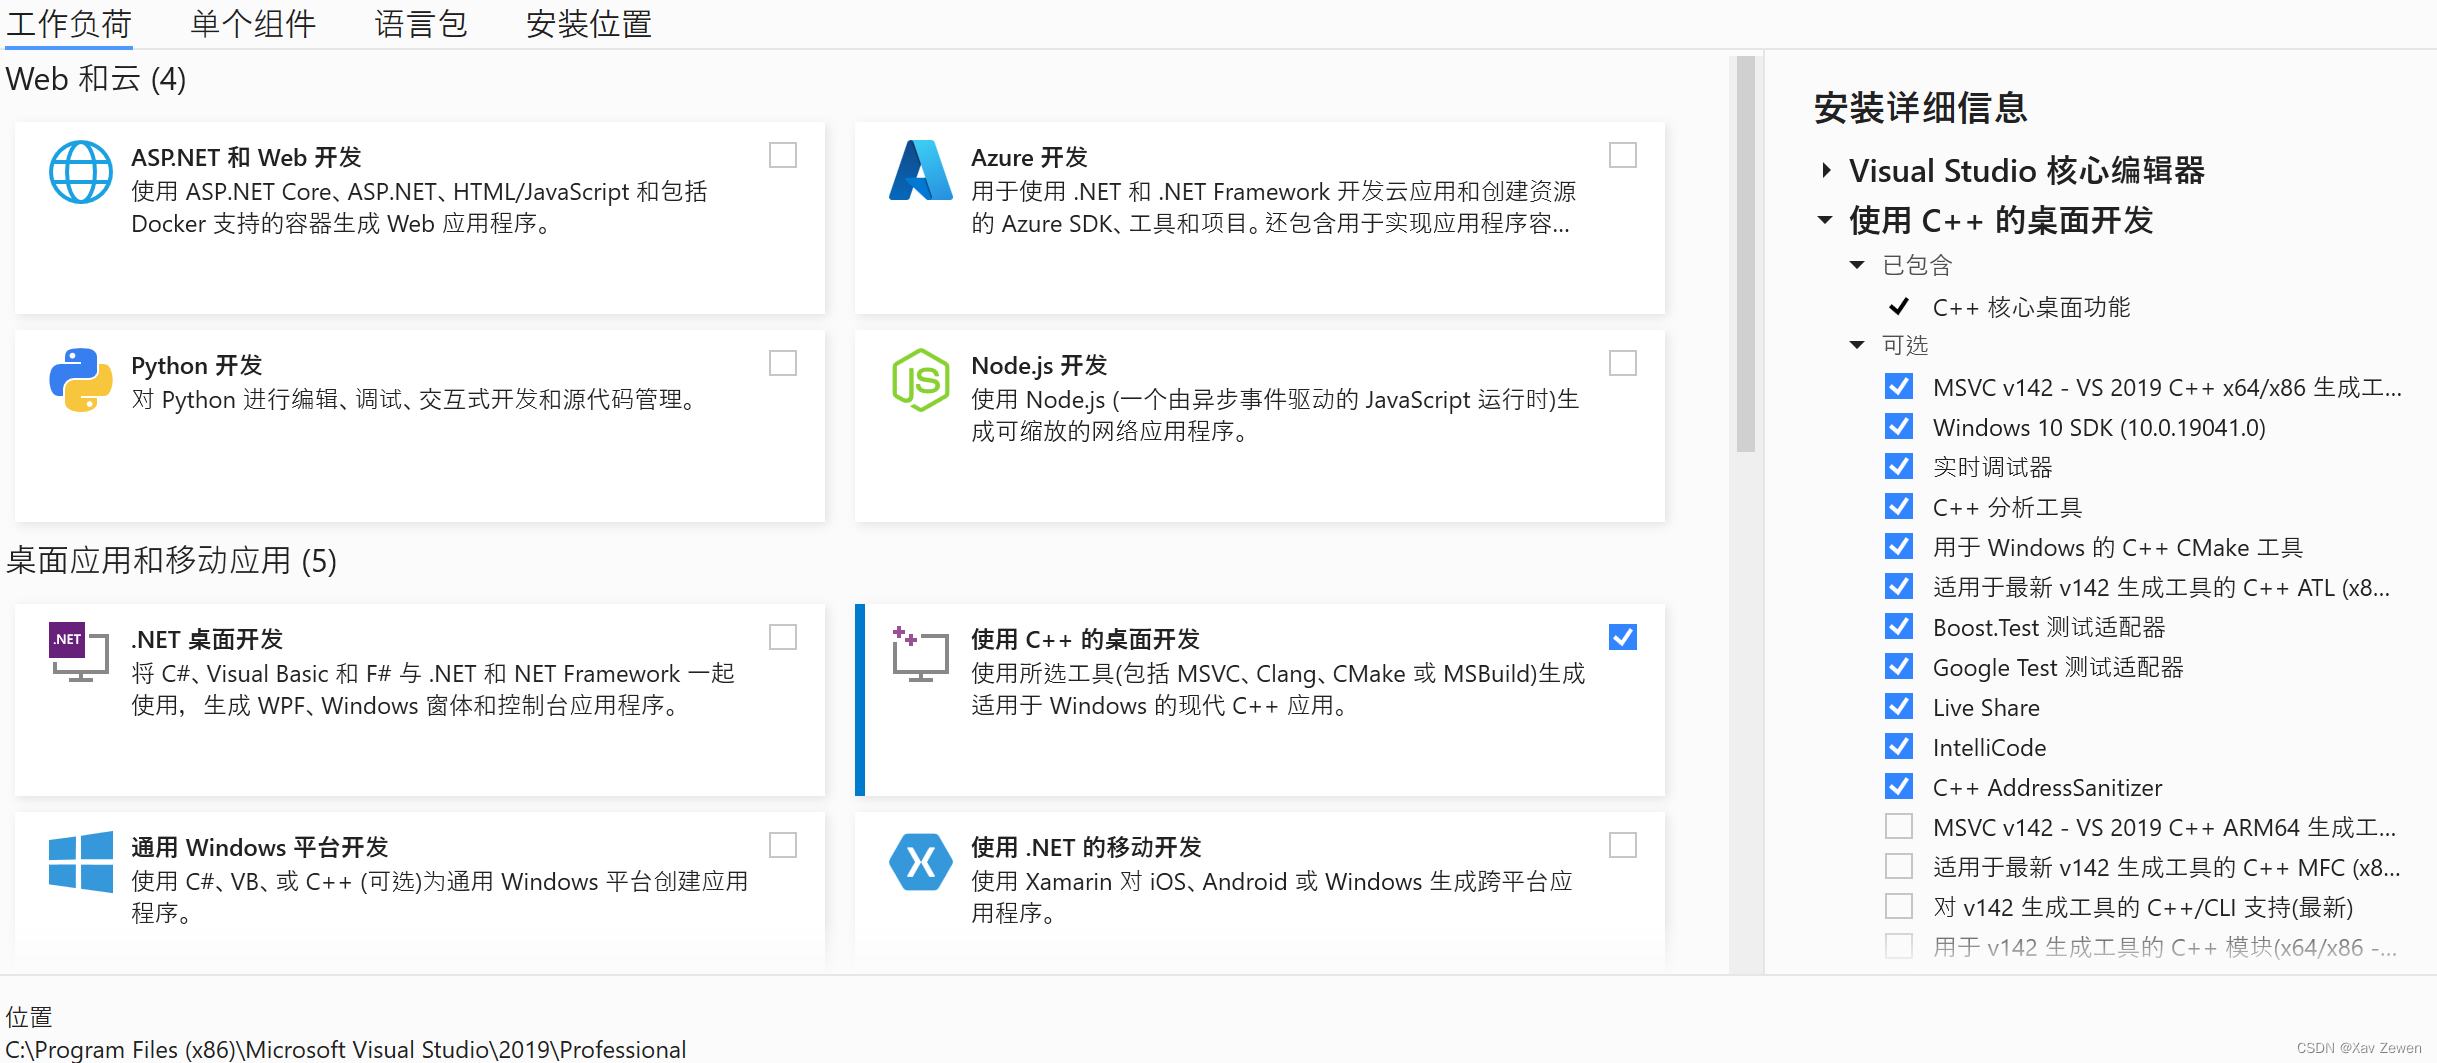This screenshot has height=1063, width=2437.
Task: Uncheck Windows 10 SDK (10.0.19041.0)
Action: click(1899, 427)
